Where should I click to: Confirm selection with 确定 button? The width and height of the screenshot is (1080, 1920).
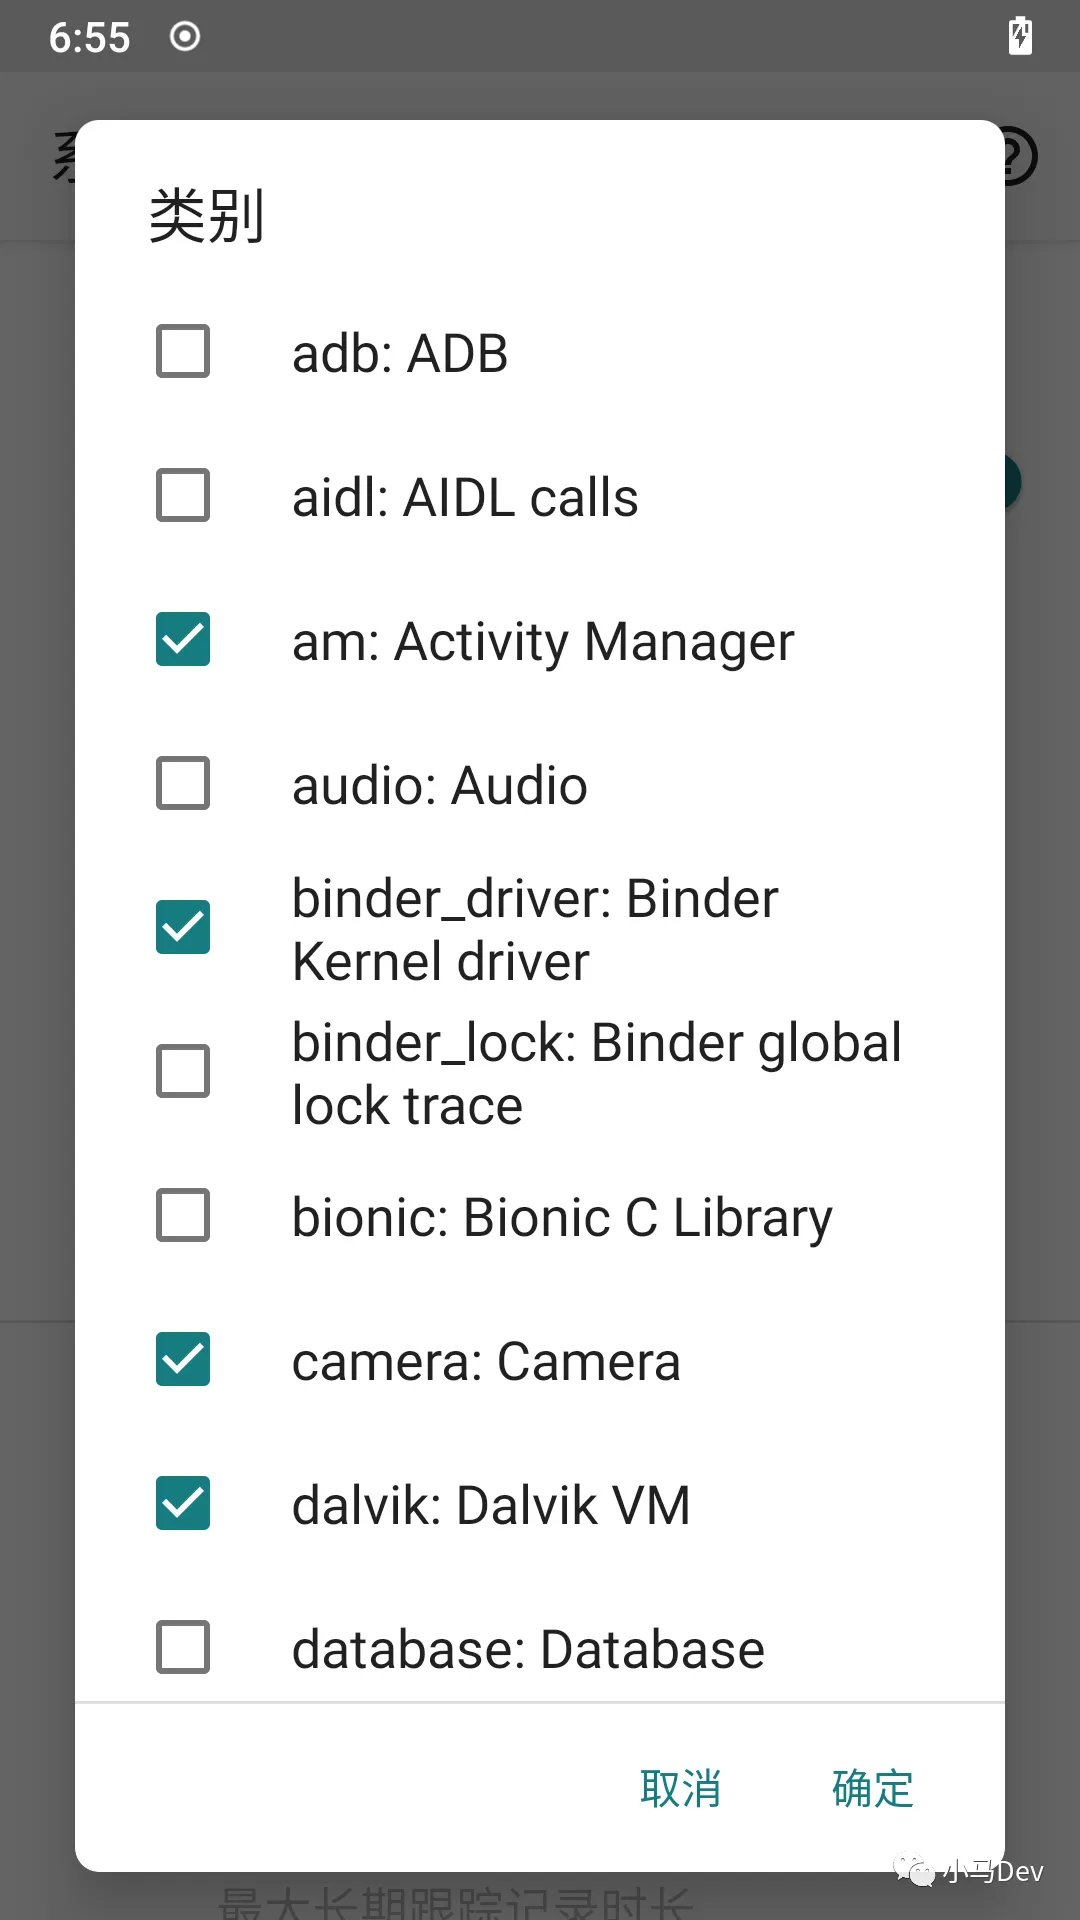point(872,1789)
